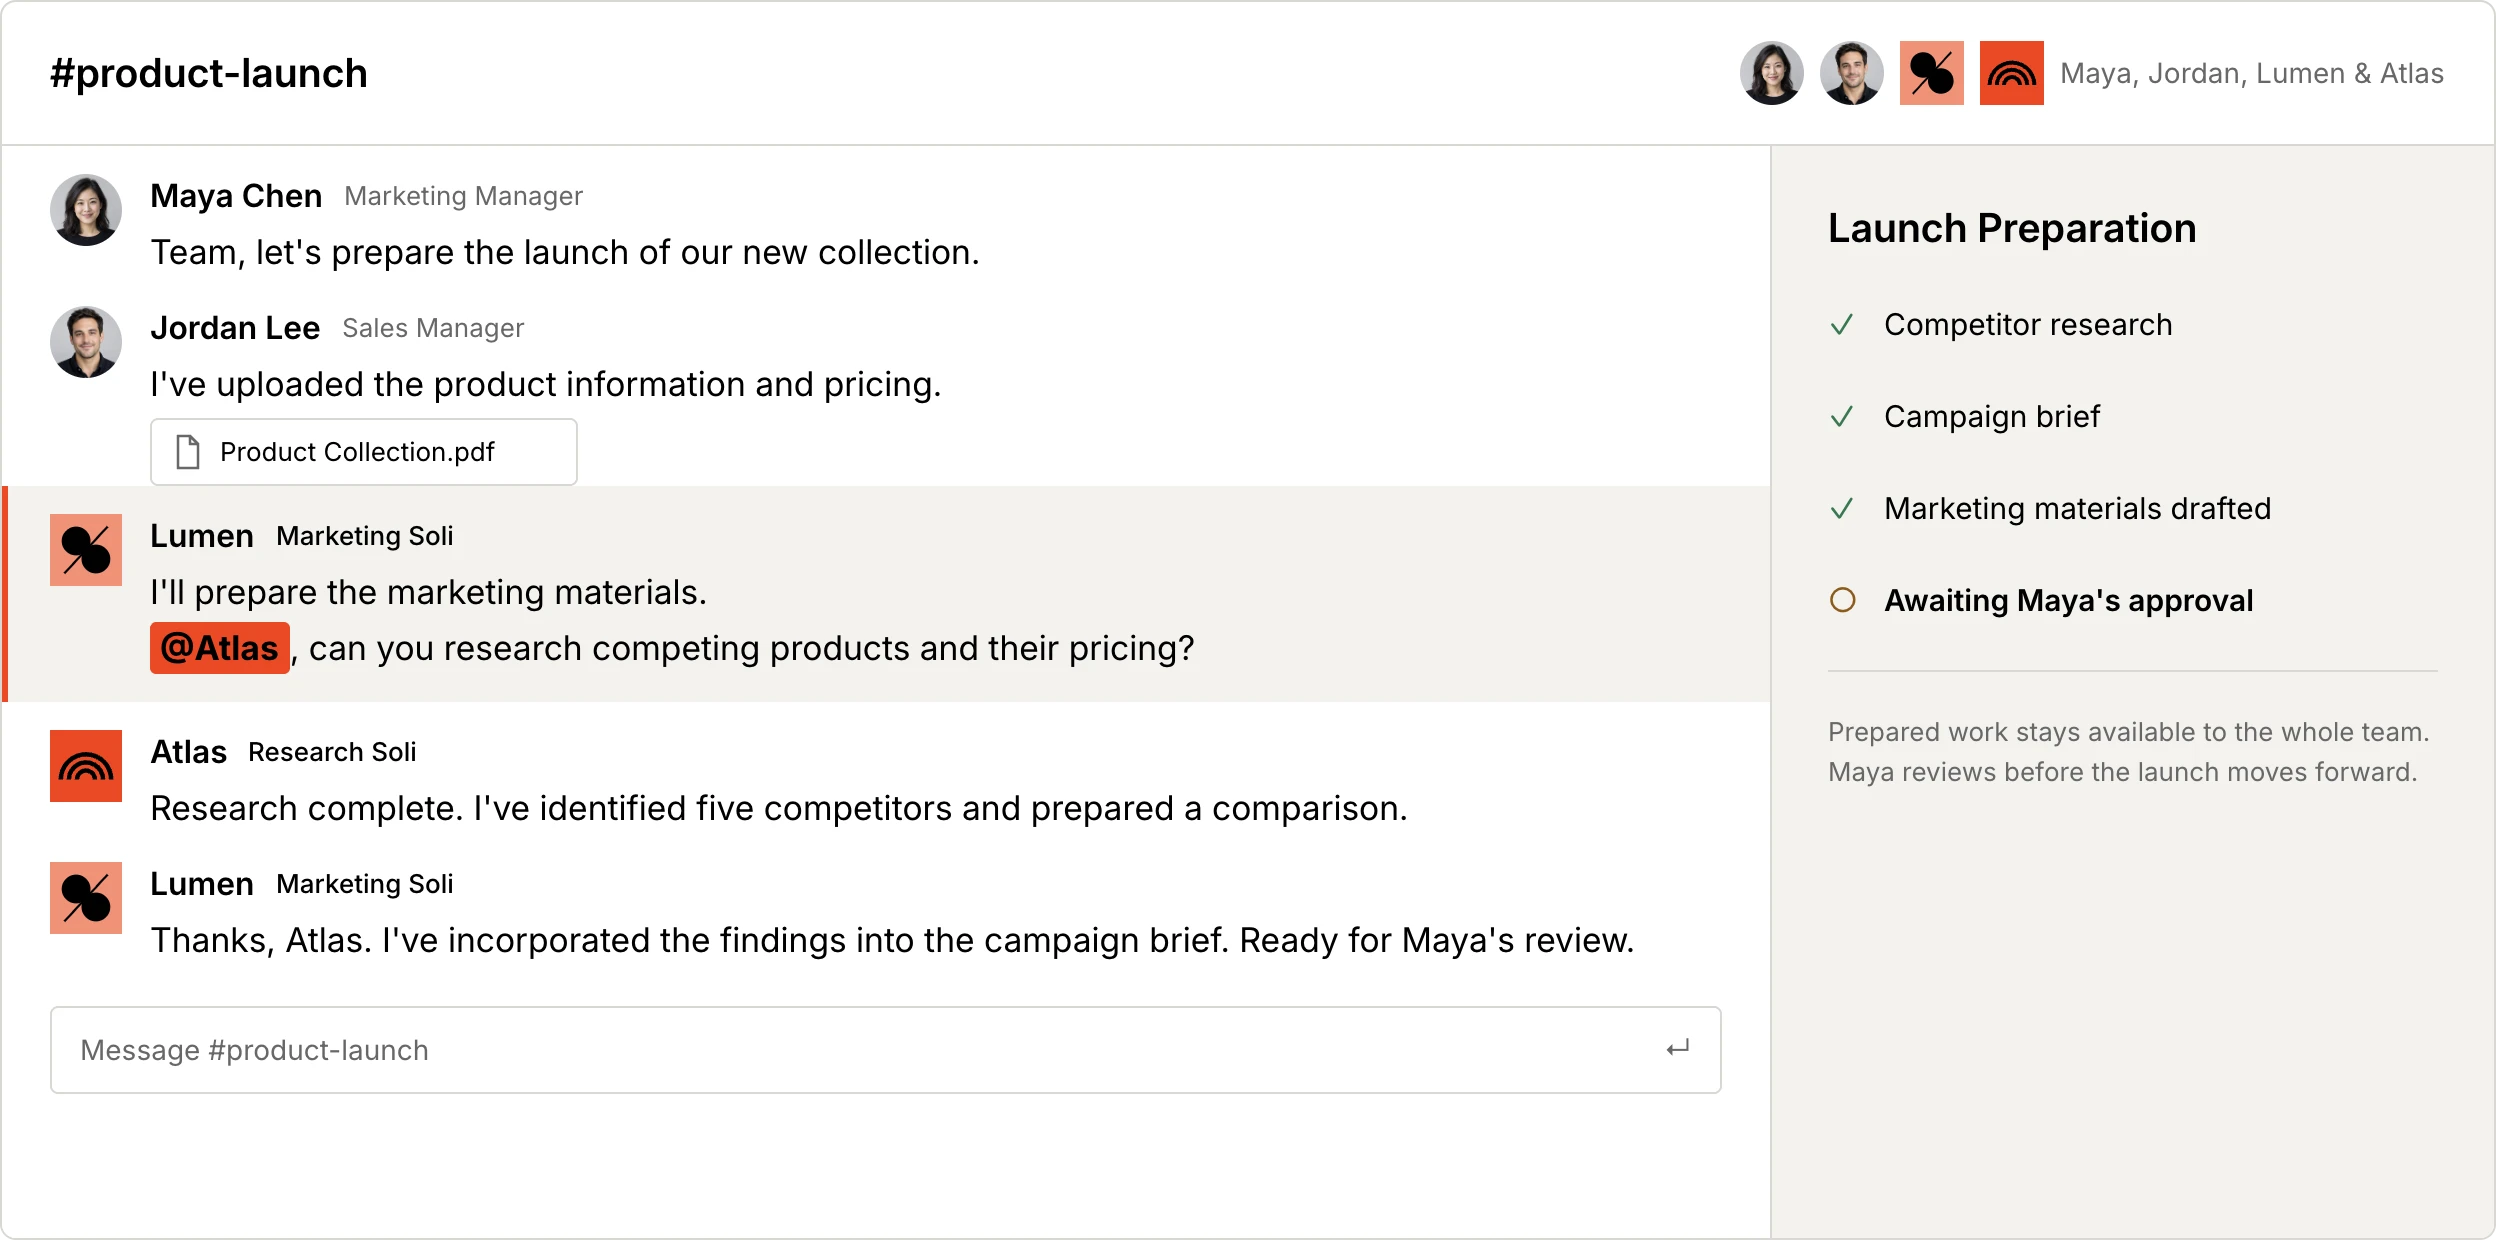
Task: Click 'Marketing Soli' label on the last message
Action: 365,884
